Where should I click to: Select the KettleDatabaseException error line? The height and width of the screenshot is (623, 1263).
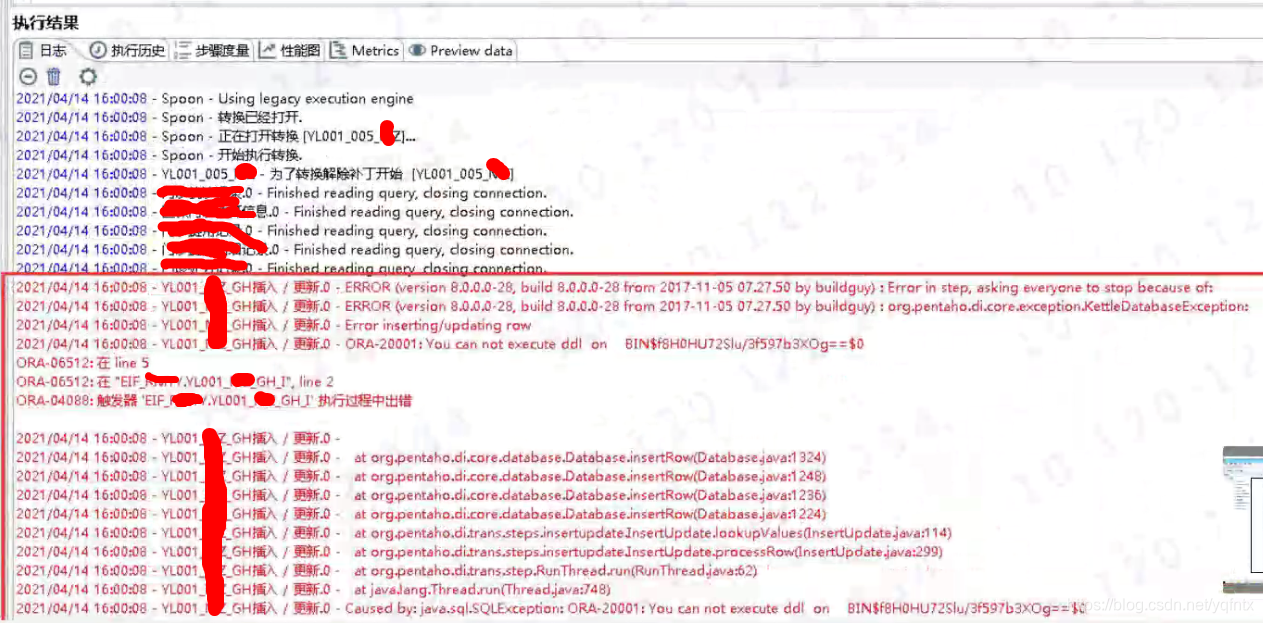pos(632,306)
